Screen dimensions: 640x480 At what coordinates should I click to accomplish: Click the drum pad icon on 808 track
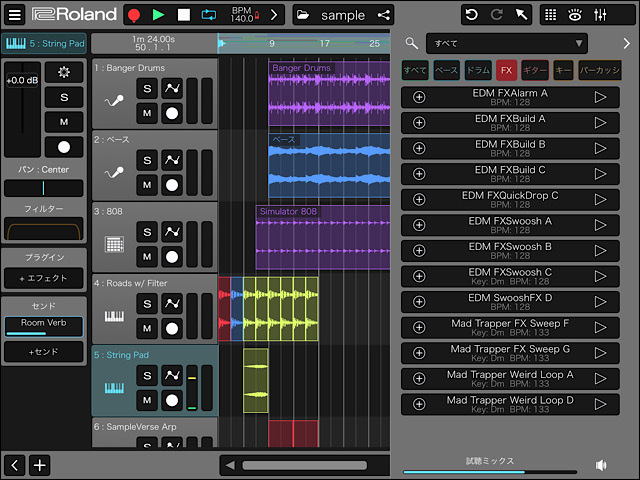[114, 244]
